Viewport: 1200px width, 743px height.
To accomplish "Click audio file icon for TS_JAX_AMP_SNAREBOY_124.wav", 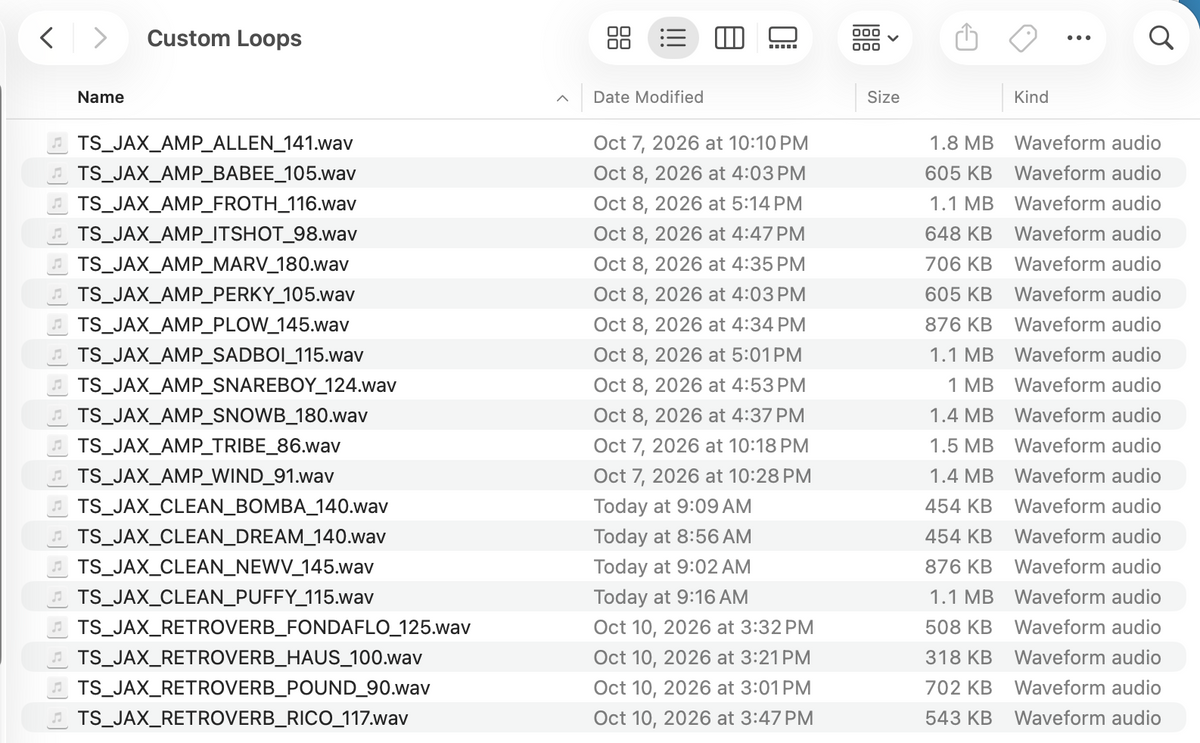I will 58,385.
